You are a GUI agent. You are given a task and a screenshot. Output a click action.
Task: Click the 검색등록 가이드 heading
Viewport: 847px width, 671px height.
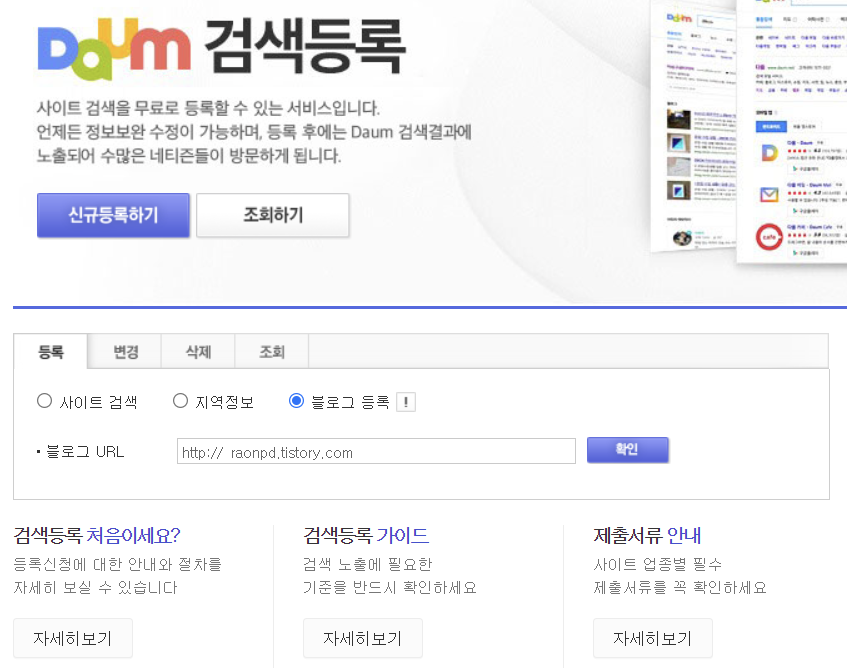[x=366, y=535]
